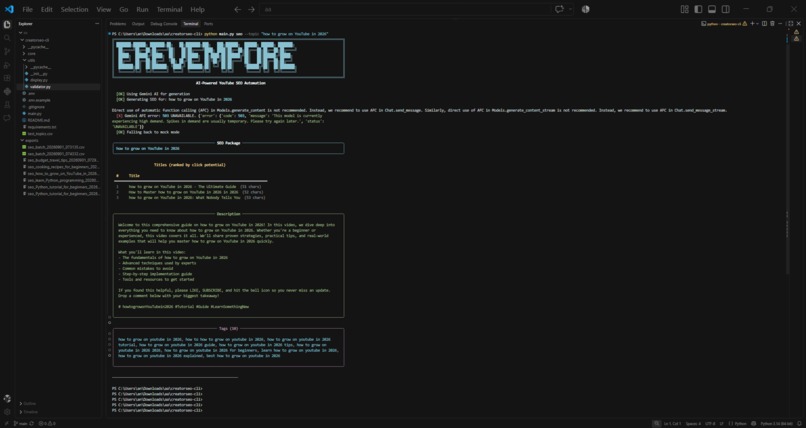Open validator.py in the explorer
806x428 pixels.
click(x=40, y=87)
